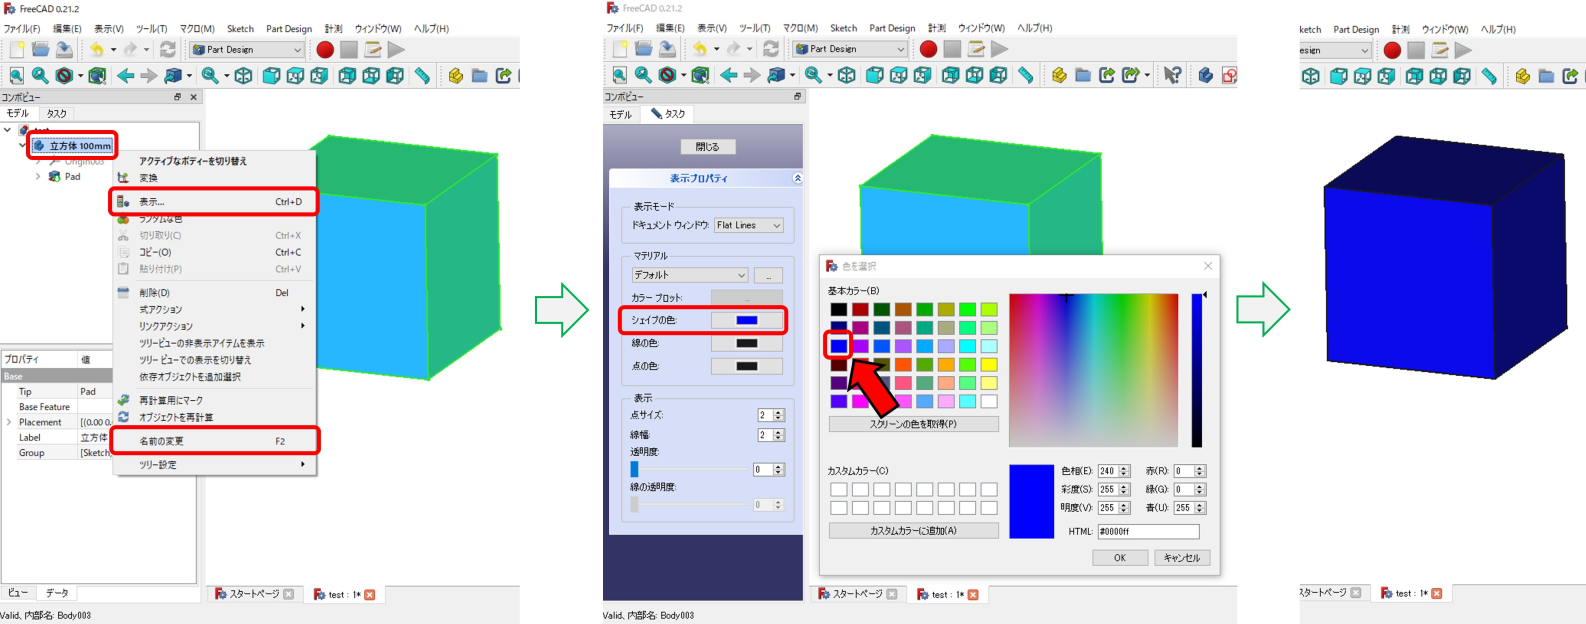Click the refresh recompute icon in the middle window

point(771,49)
